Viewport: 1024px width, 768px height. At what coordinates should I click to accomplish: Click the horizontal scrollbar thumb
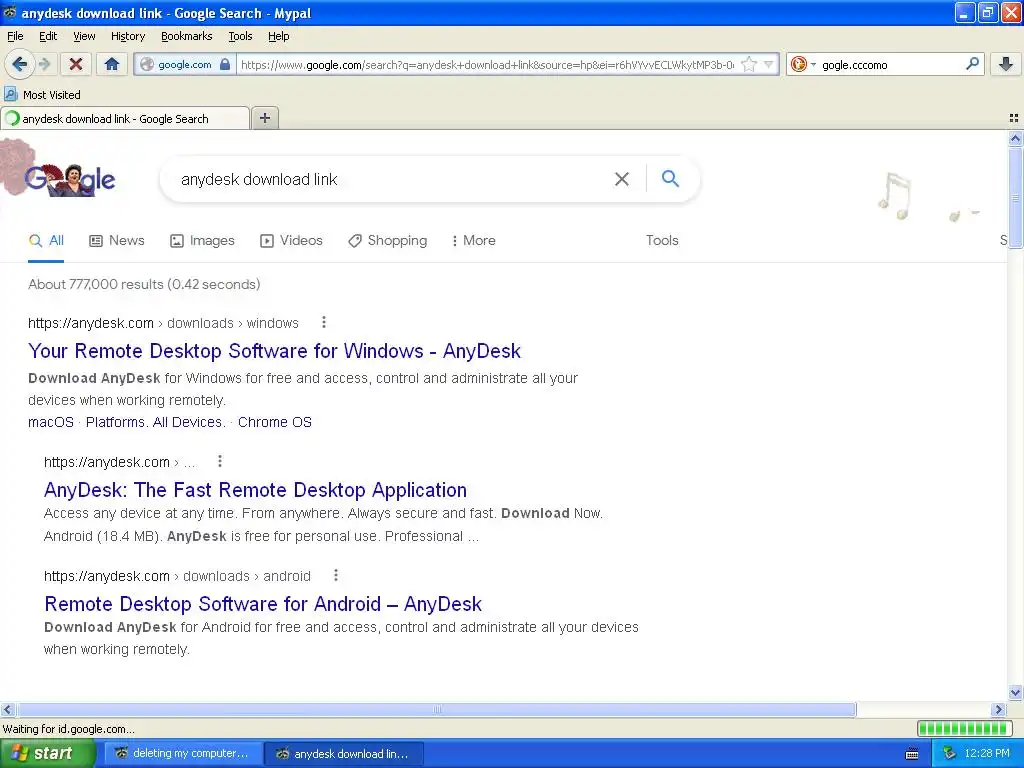[x=436, y=709]
